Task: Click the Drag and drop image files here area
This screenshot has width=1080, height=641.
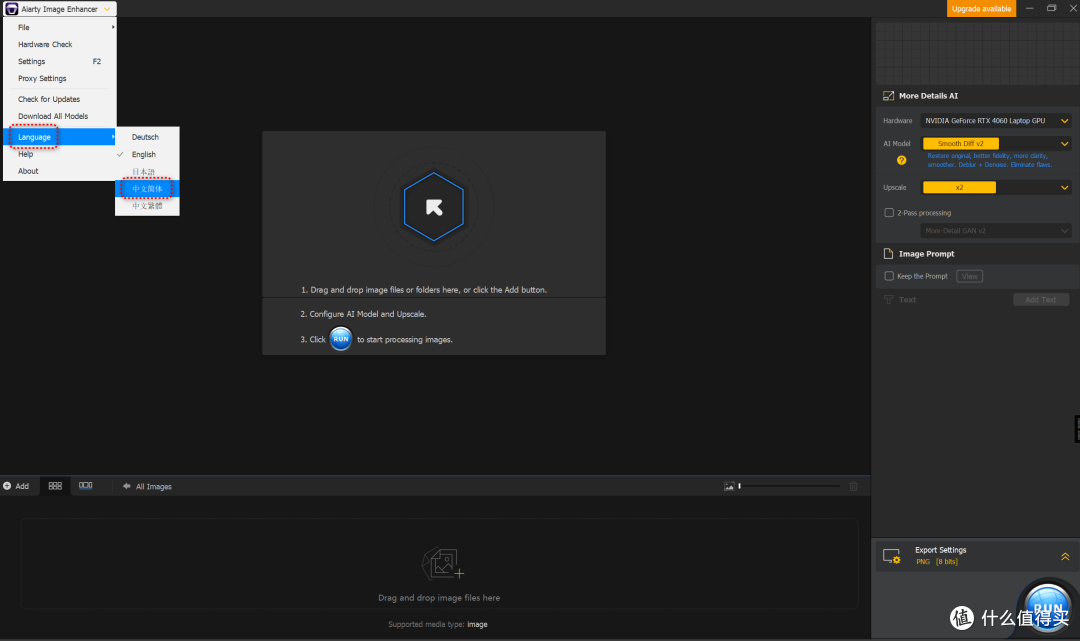Action: (439, 564)
